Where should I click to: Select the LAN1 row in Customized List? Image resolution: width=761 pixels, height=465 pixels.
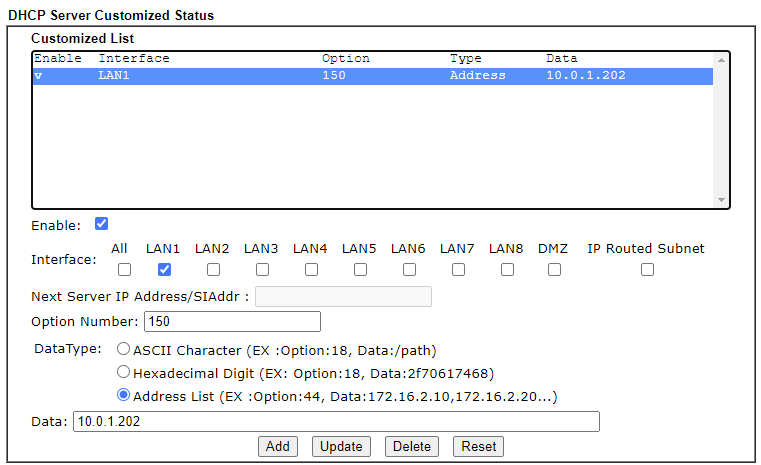coord(373,76)
